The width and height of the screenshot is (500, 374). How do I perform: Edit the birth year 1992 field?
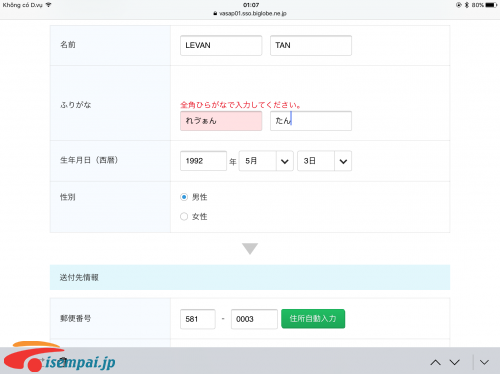pos(203,161)
